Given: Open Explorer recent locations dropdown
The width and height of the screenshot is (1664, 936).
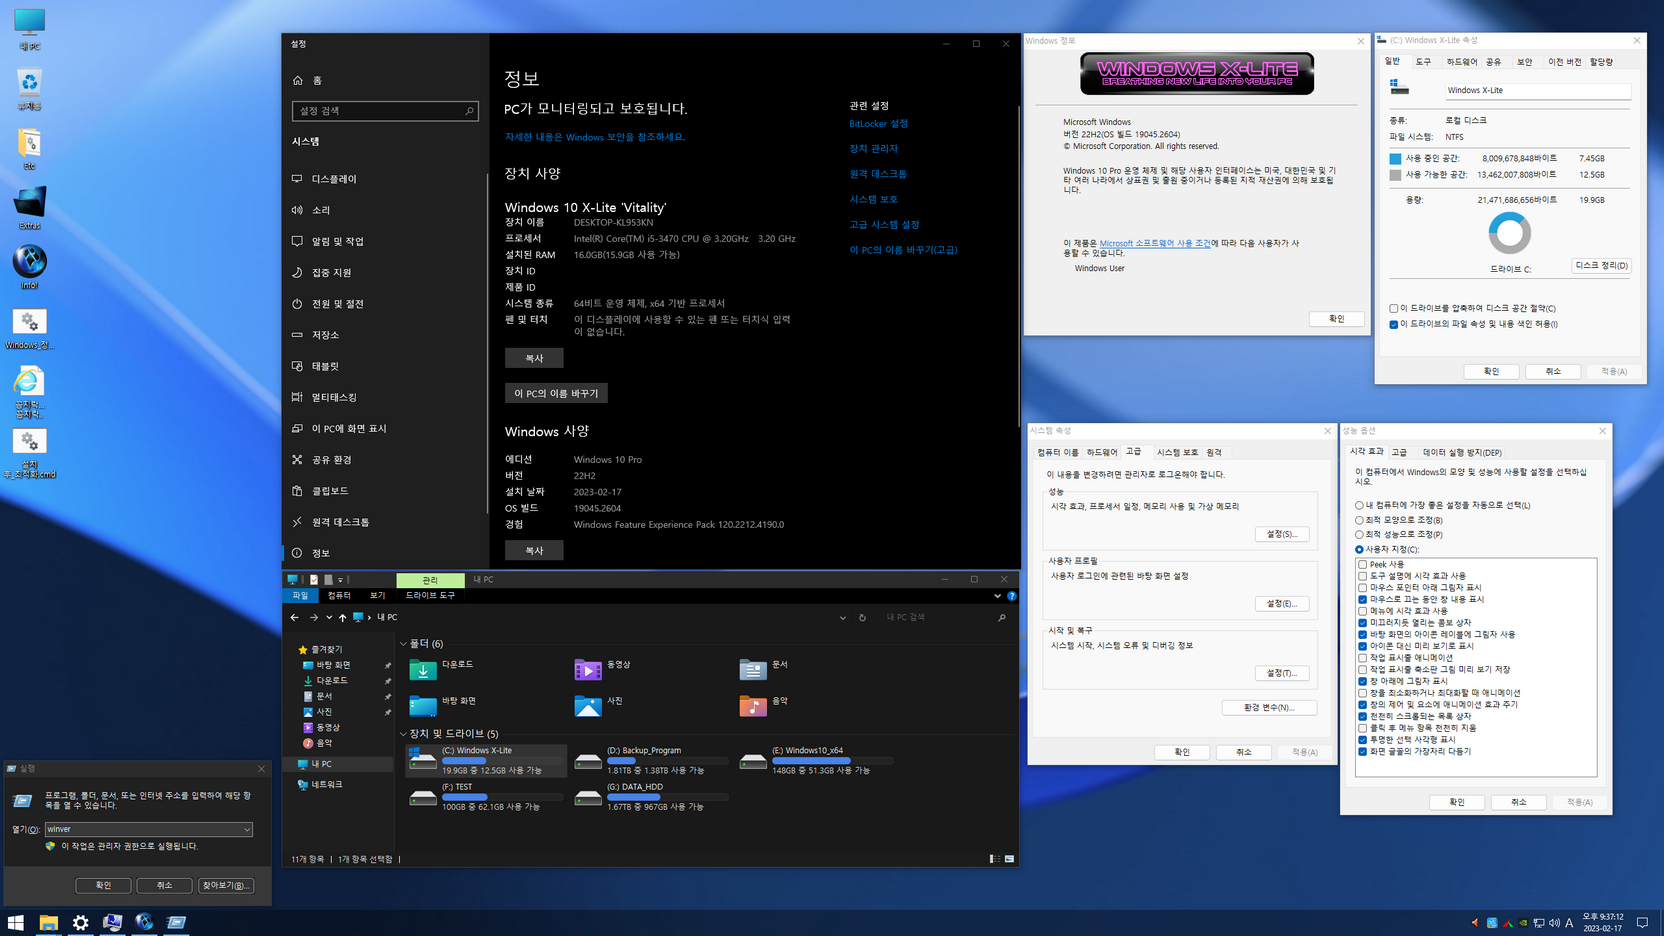Looking at the screenshot, I should [329, 618].
